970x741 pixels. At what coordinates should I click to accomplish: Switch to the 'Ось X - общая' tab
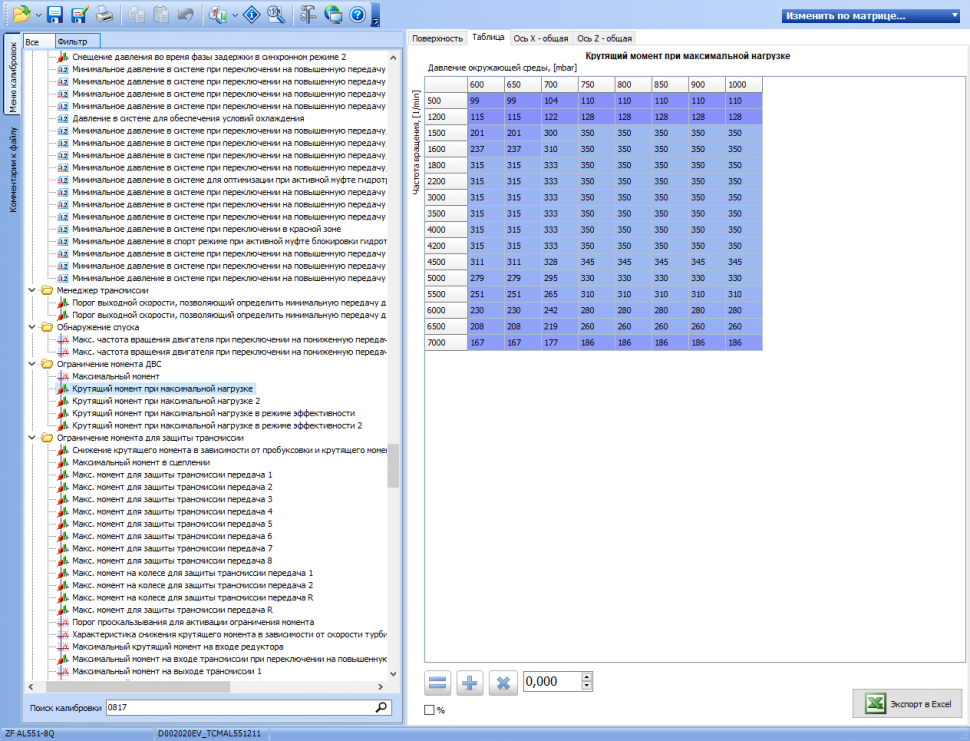(540, 37)
